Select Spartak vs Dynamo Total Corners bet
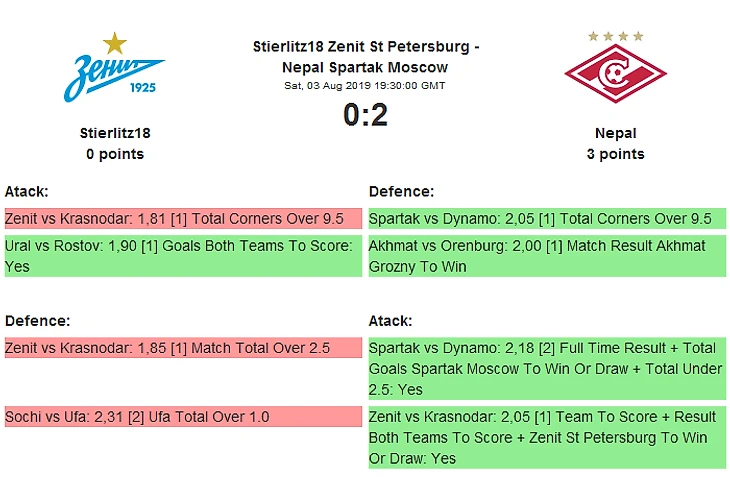This screenshot has height=480, width=730. tap(546, 219)
